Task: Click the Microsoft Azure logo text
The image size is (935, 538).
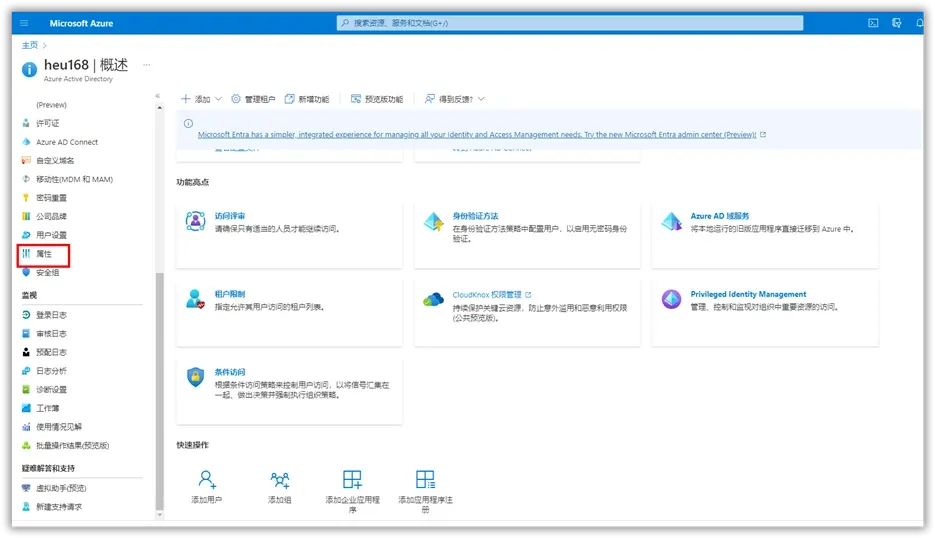Action: (x=81, y=23)
